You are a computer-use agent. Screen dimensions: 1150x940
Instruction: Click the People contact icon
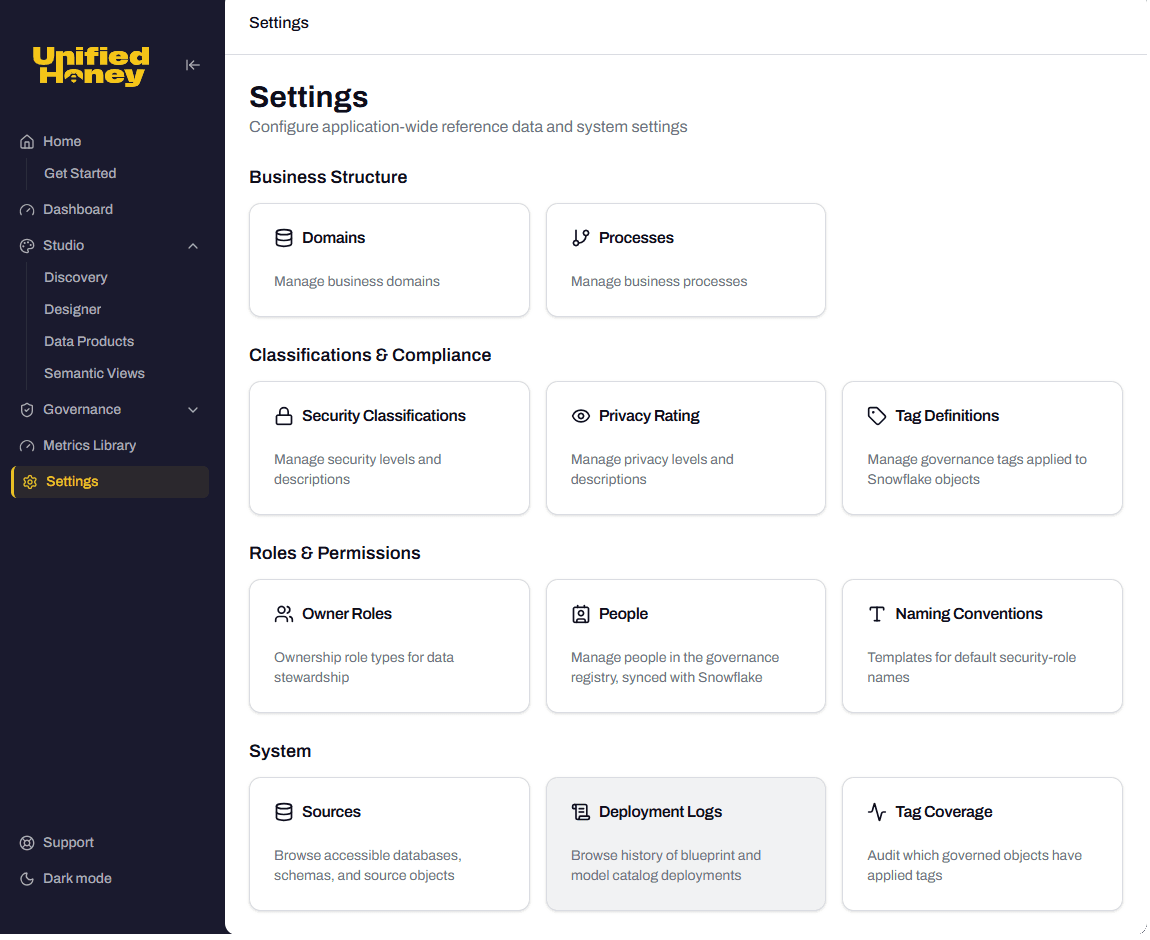click(x=581, y=614)
